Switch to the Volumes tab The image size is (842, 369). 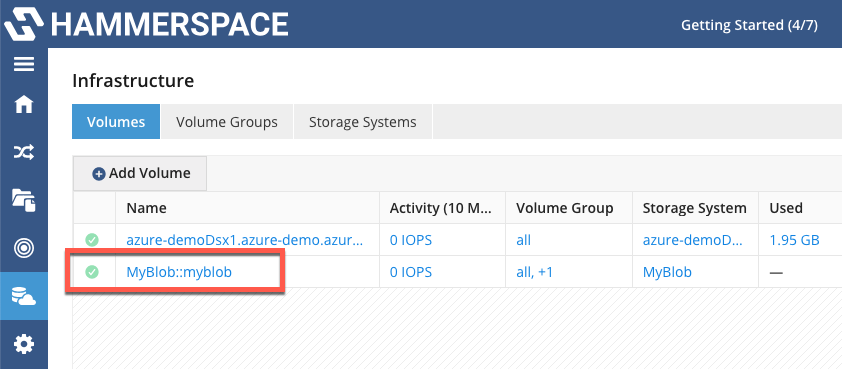pyautogui.click(x=116, y=121)
